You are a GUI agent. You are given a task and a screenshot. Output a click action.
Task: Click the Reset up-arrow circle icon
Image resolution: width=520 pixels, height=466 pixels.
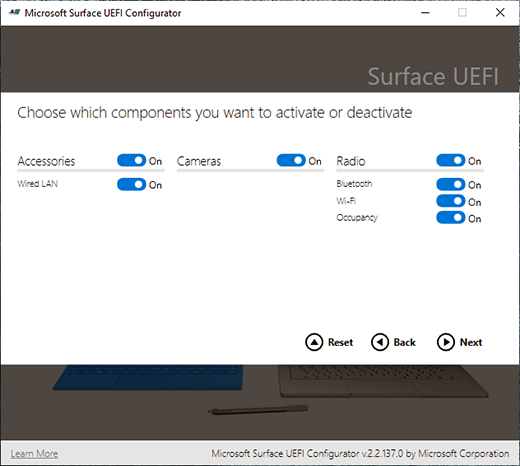(x=314, y=342)
